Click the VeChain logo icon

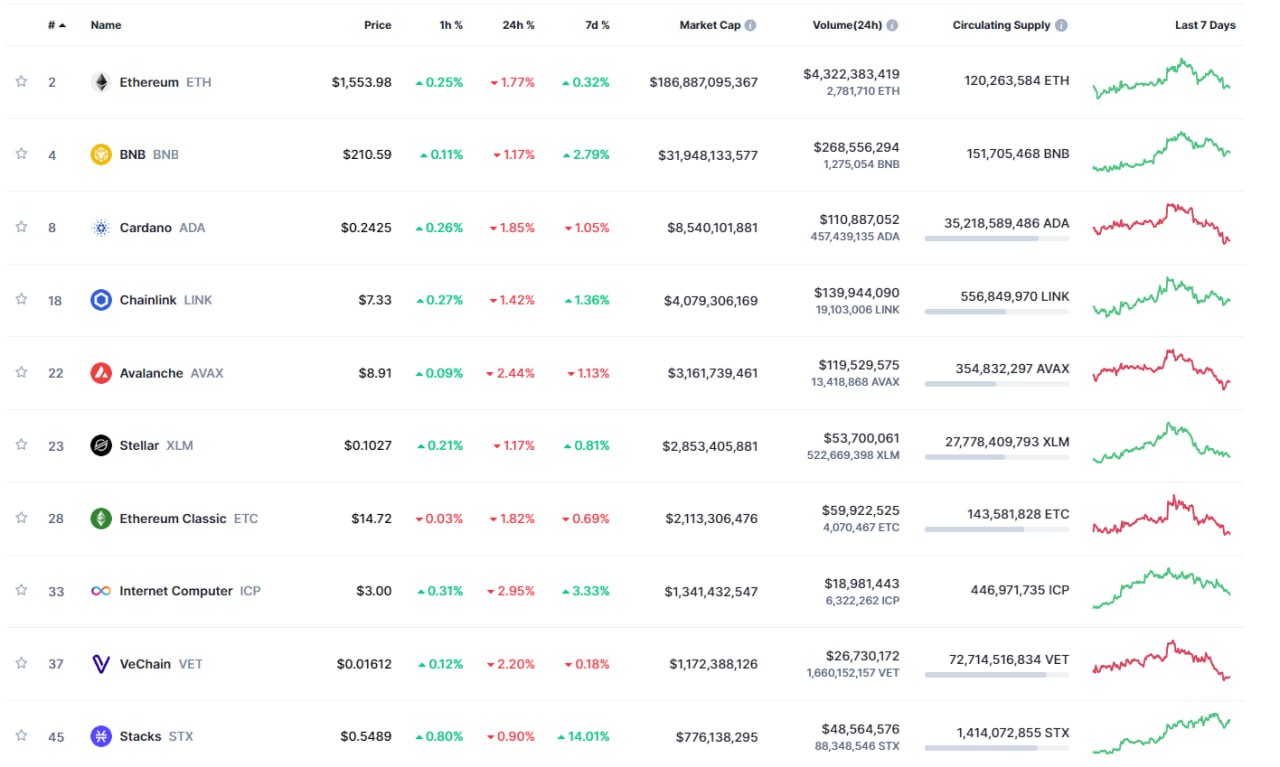pyautogui.click(x=101, y=664)
